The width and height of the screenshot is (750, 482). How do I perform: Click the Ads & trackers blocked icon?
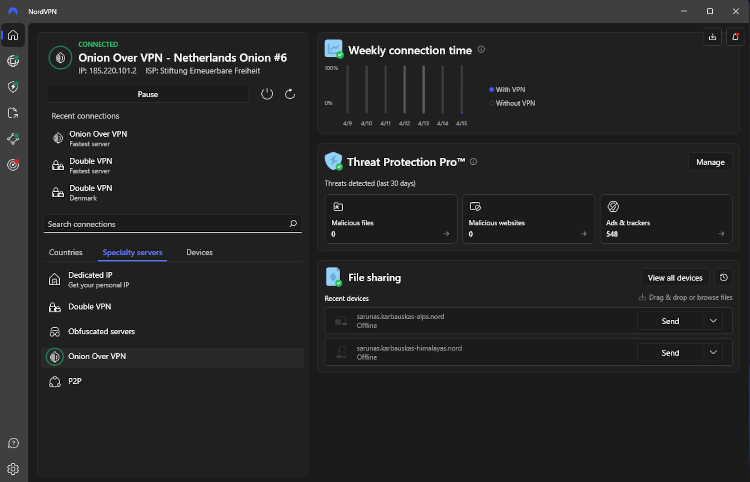[x=613, y=207]
